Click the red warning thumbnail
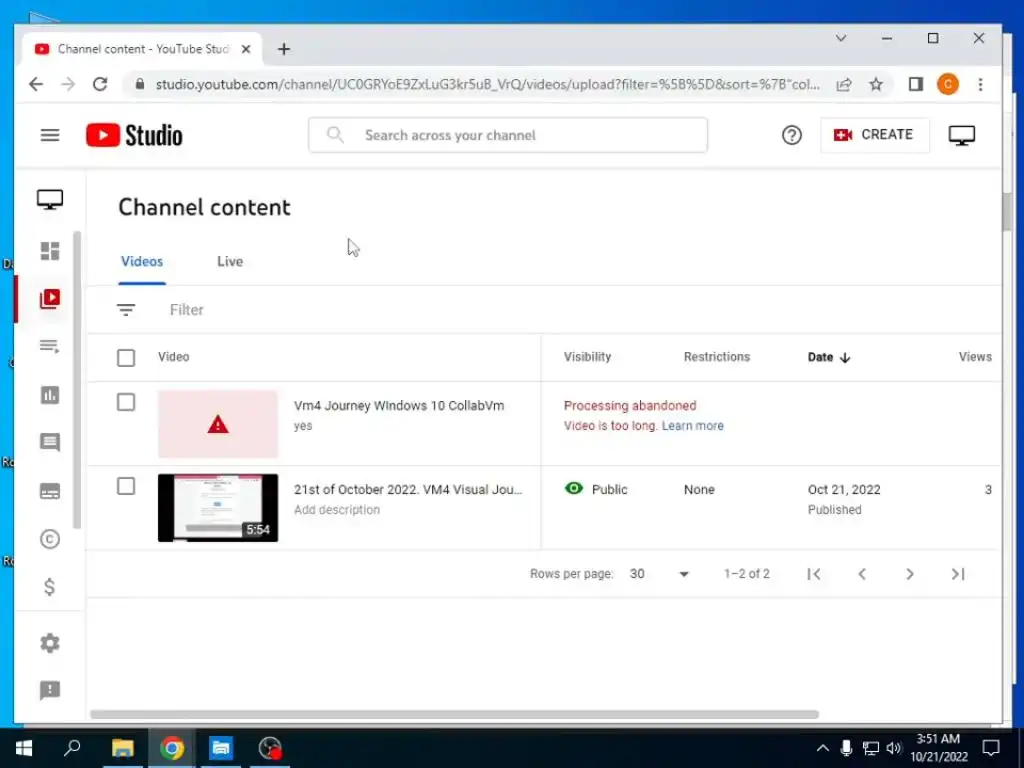Viewport: 1024px width, 768px height. [218, 424]
